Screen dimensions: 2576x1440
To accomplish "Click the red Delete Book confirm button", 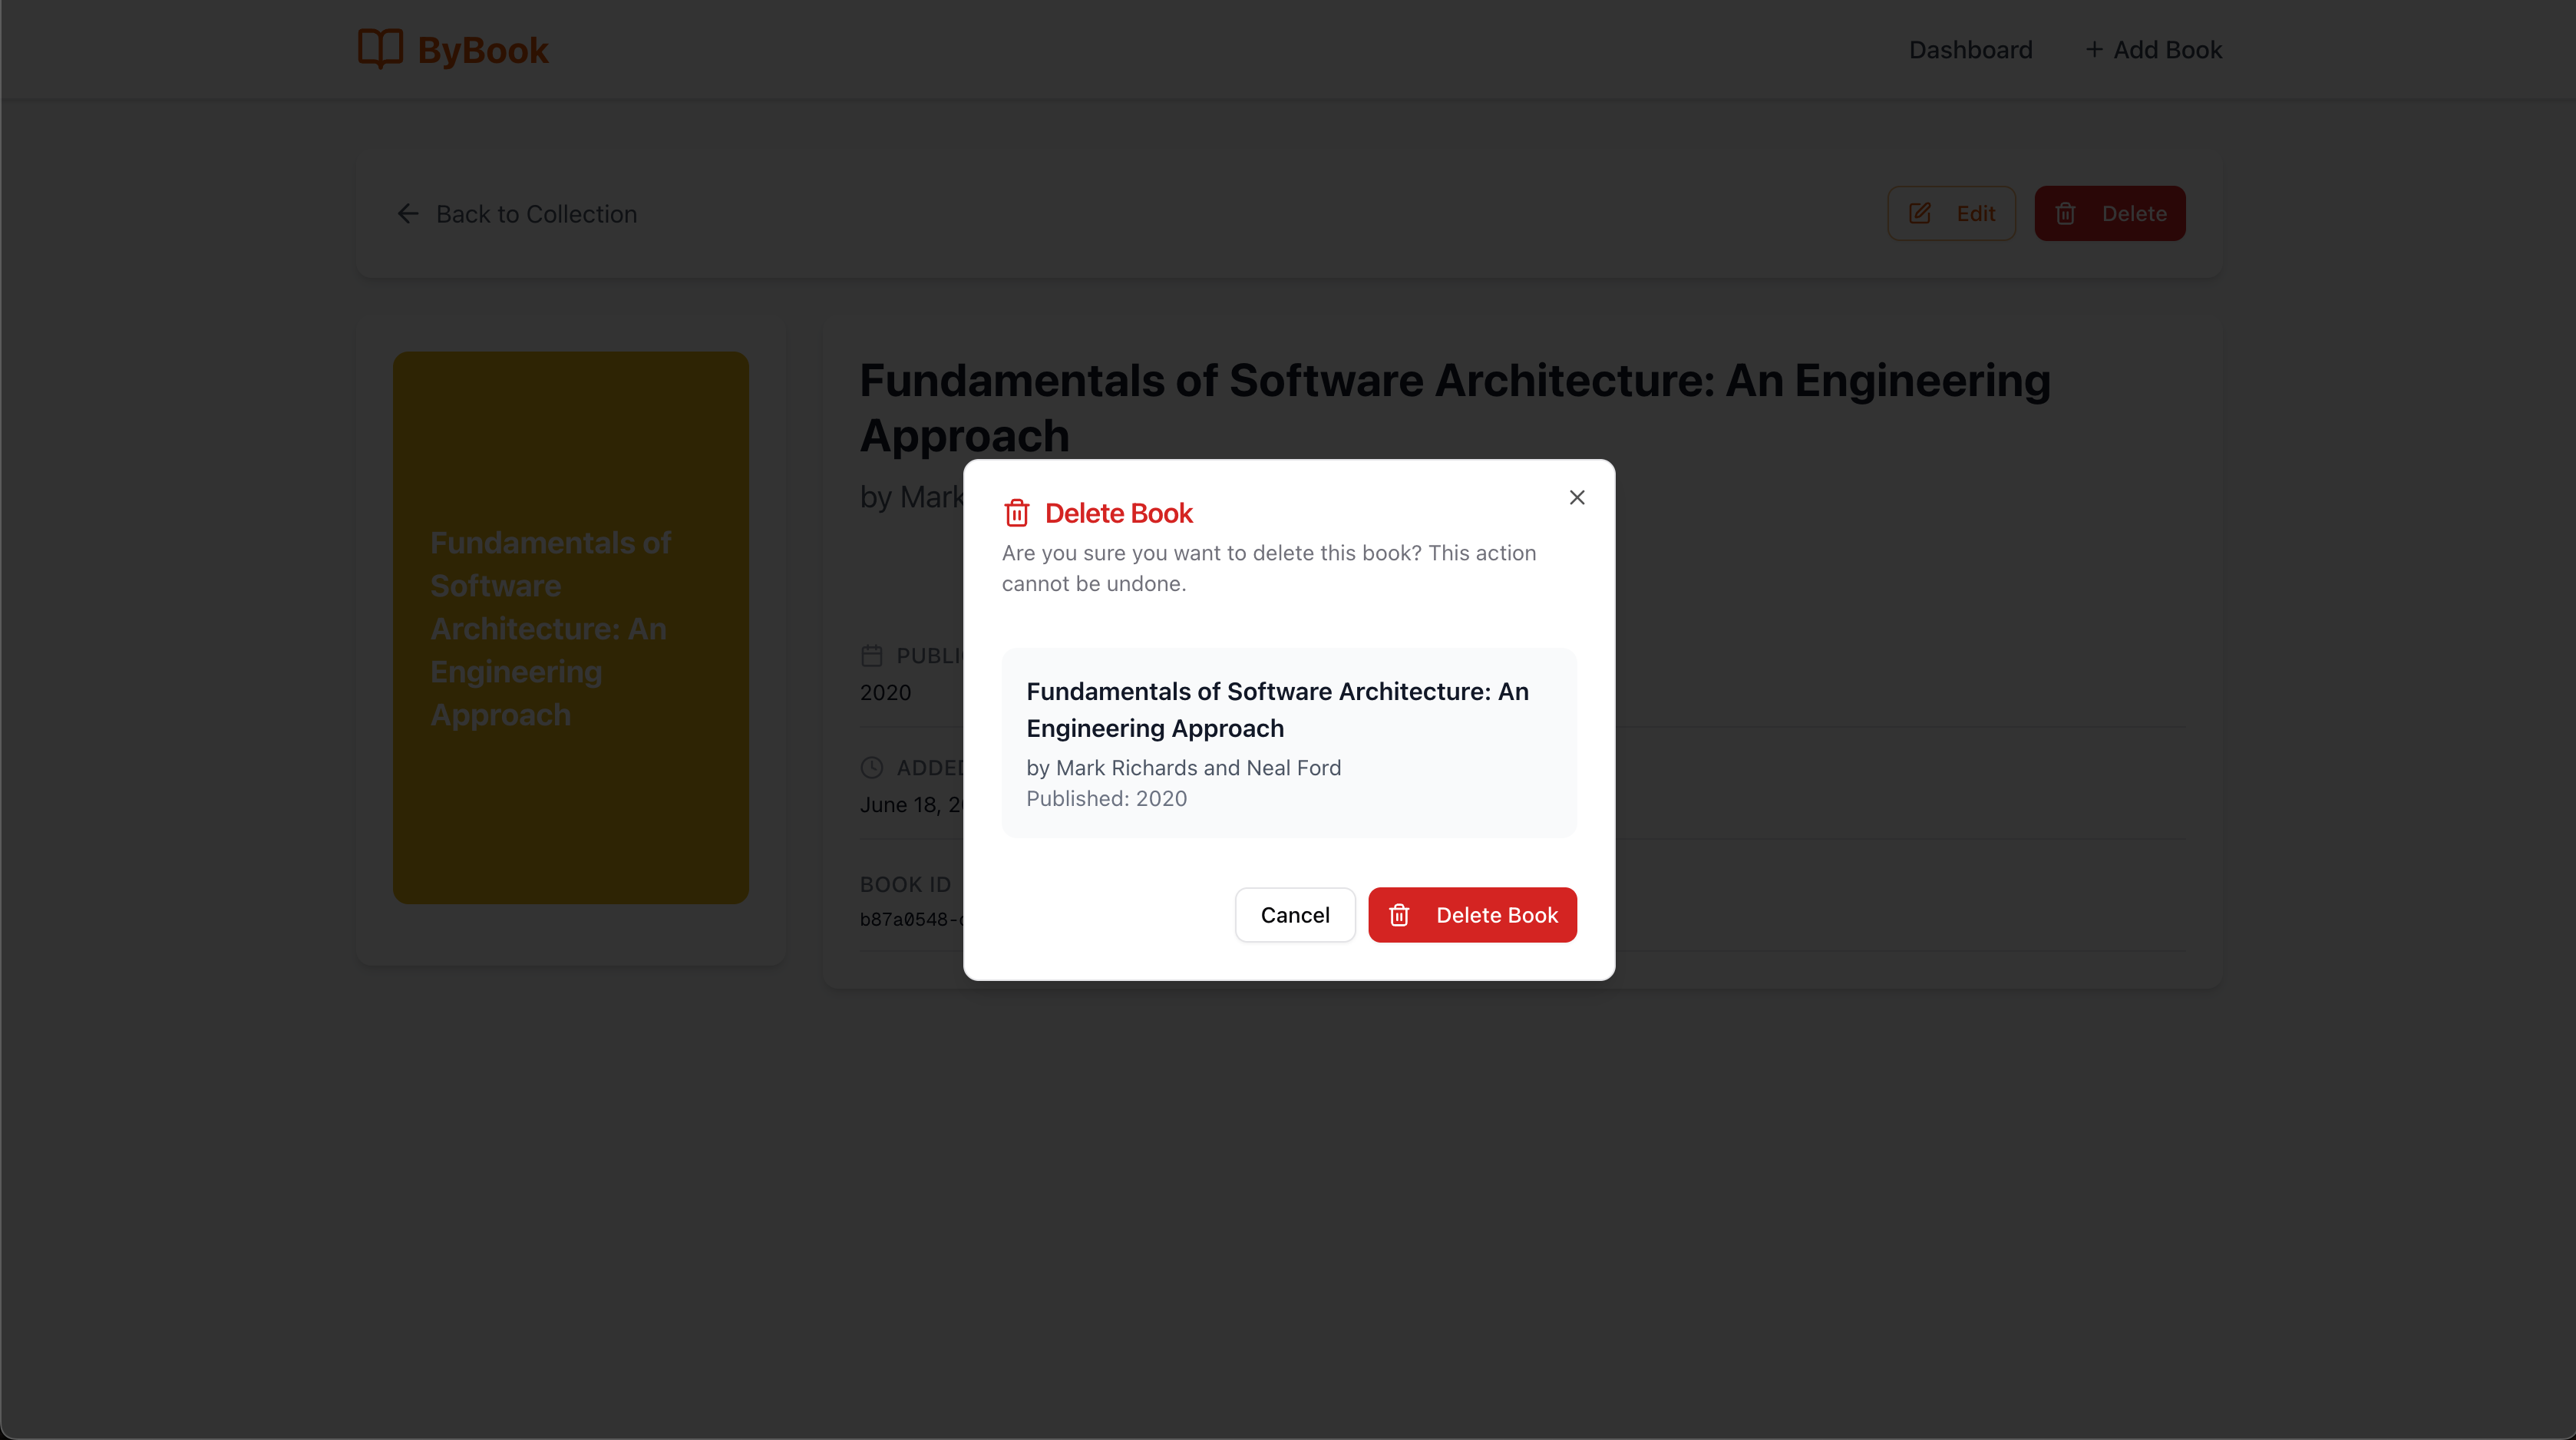I will click(x=1472, y=915).
